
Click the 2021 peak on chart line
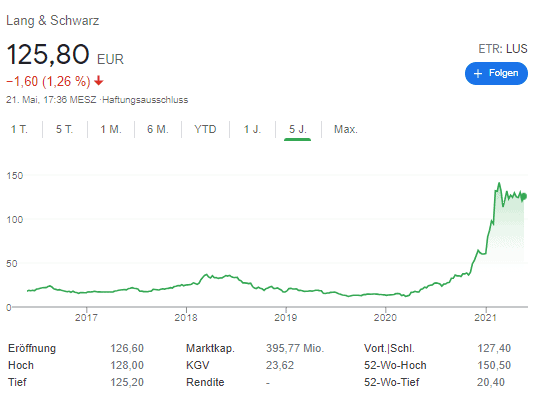(499, 184)
